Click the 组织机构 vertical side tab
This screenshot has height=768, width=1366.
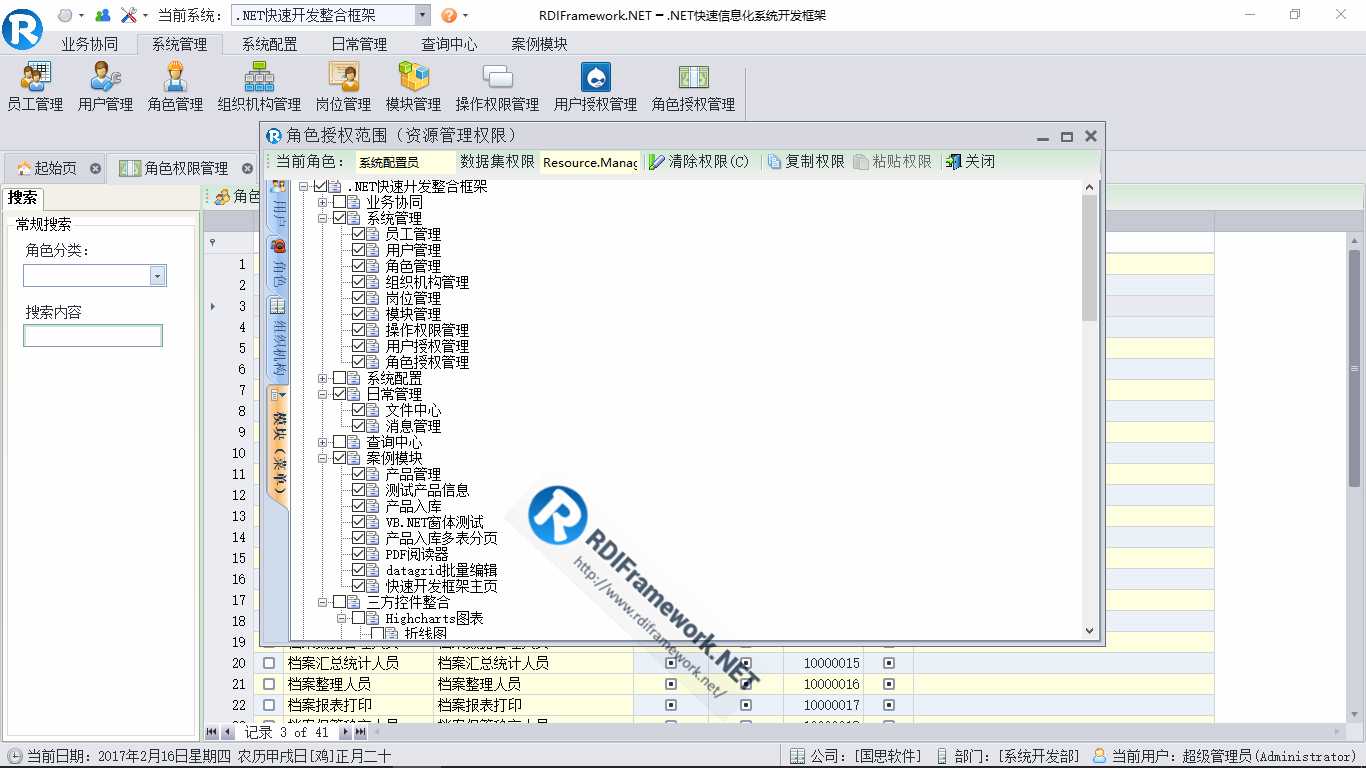coord(278,339)
